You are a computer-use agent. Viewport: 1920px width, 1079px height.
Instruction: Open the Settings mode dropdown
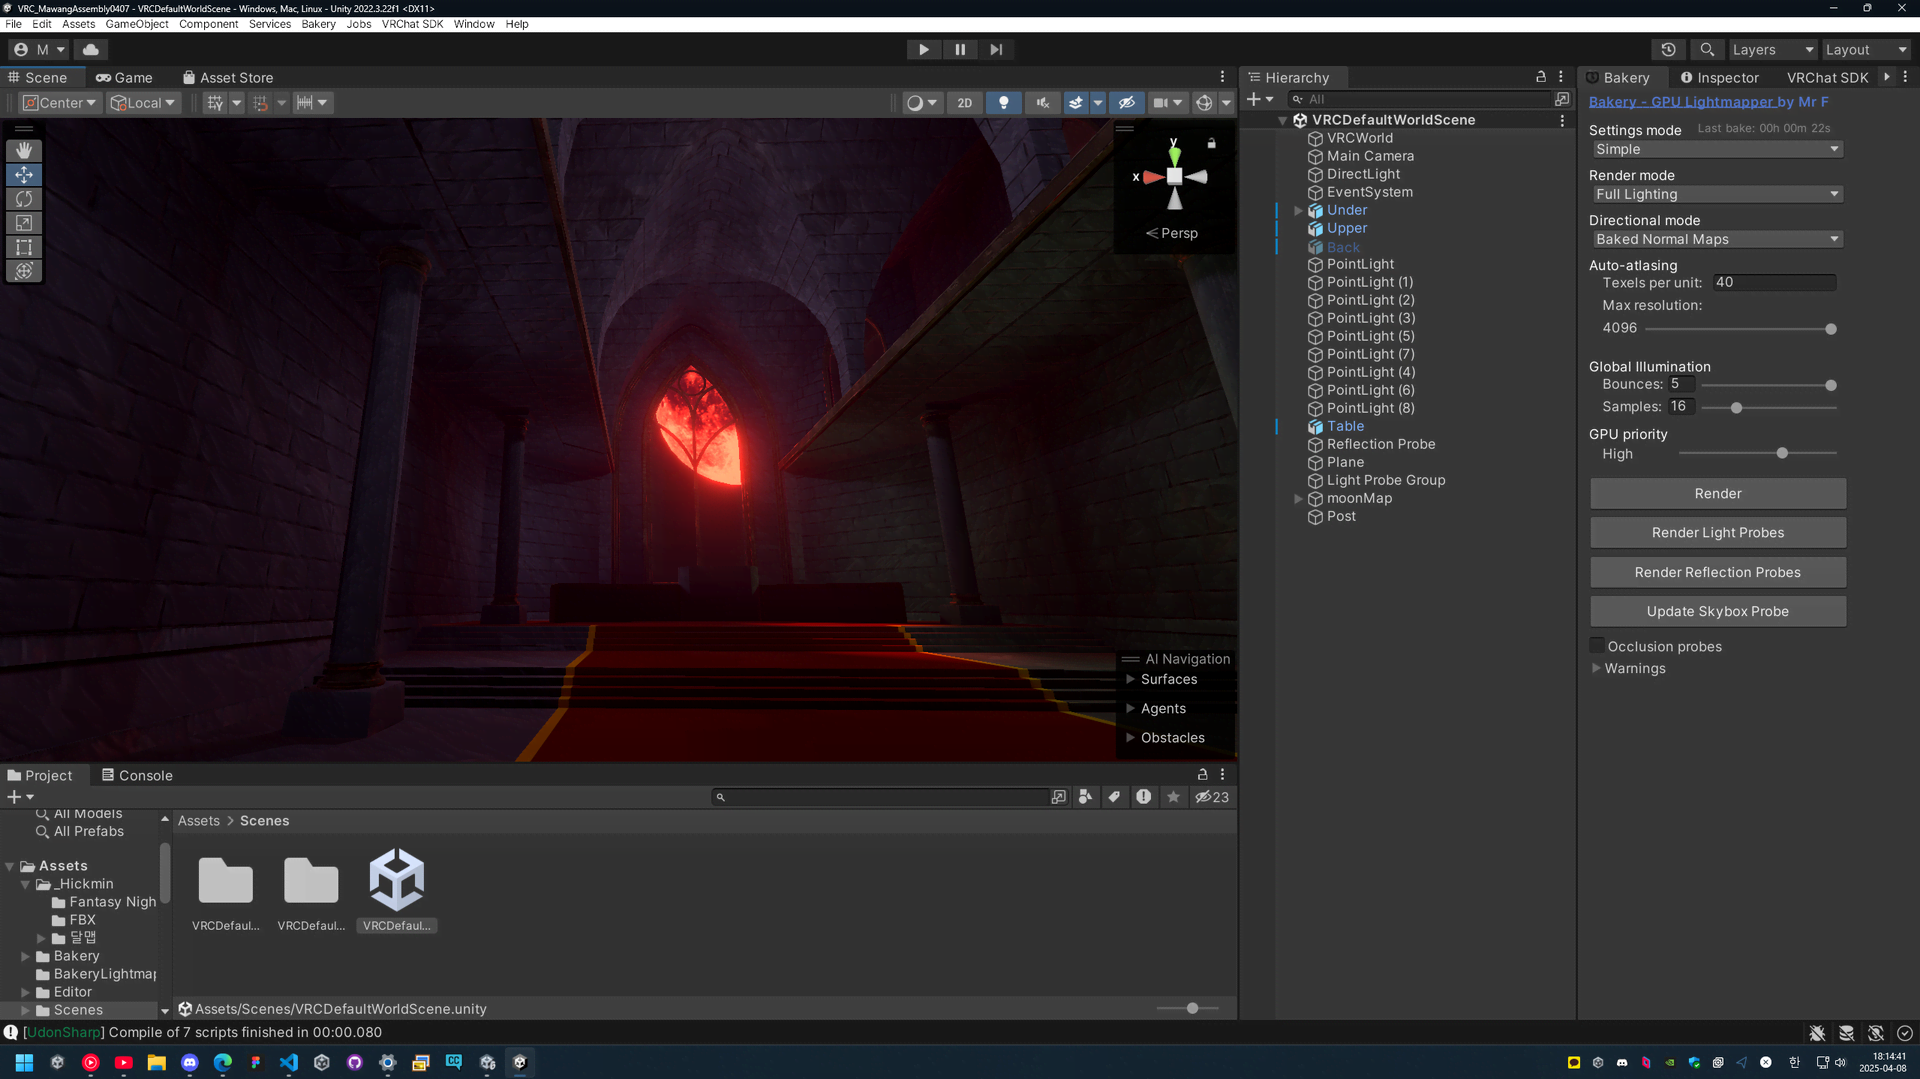1717,149
